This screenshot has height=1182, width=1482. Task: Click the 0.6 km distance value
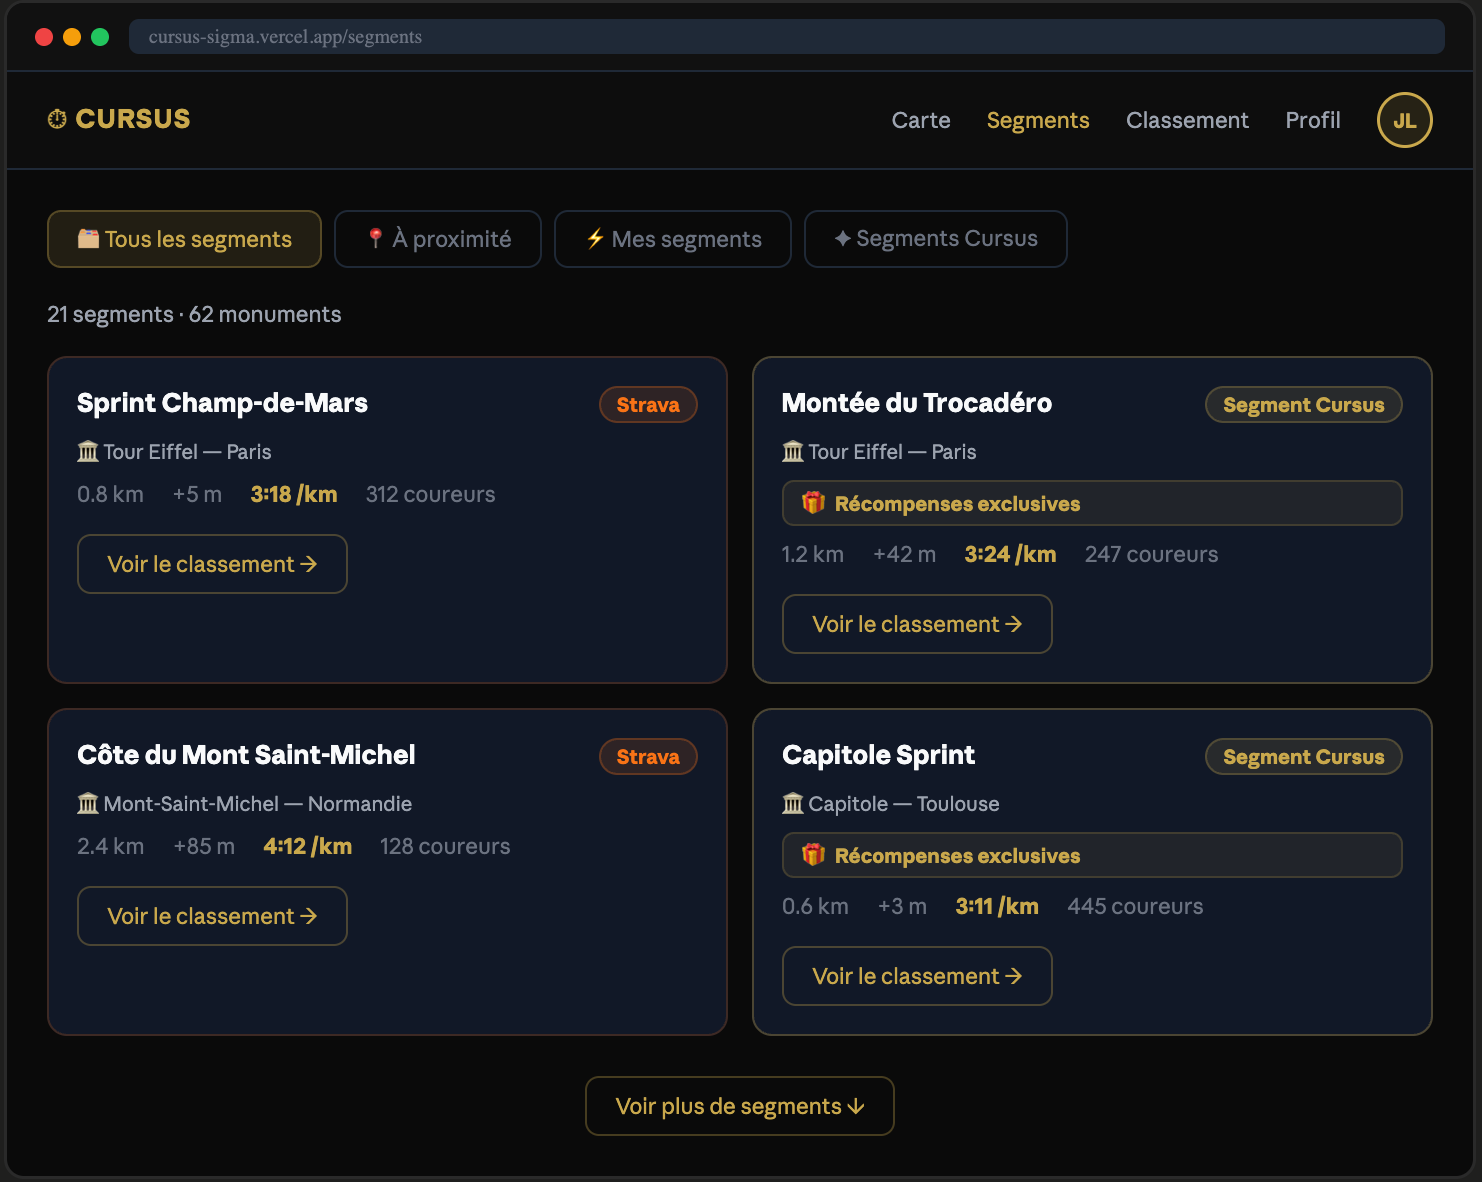point(815,906)
